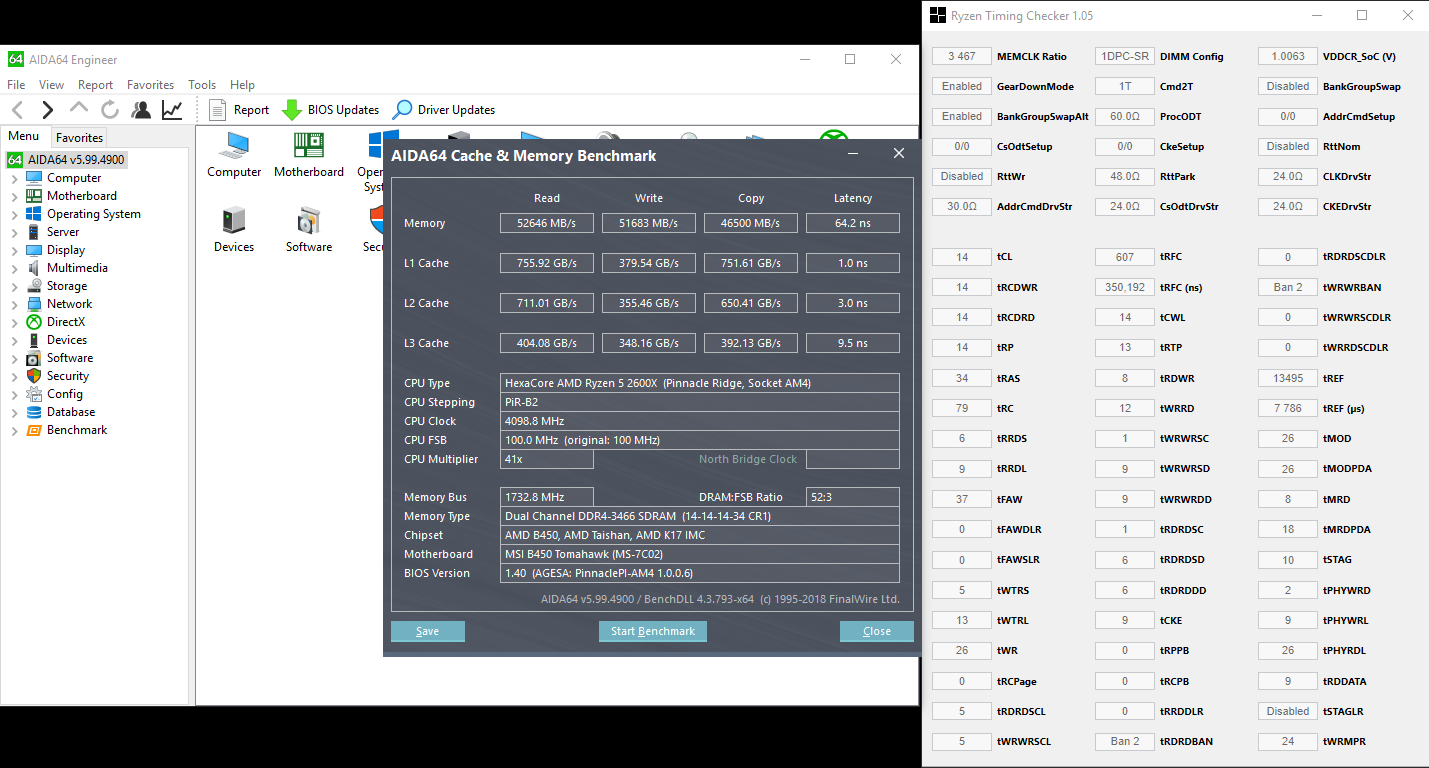
Task: Open the File menu
Action: (16, 85)
